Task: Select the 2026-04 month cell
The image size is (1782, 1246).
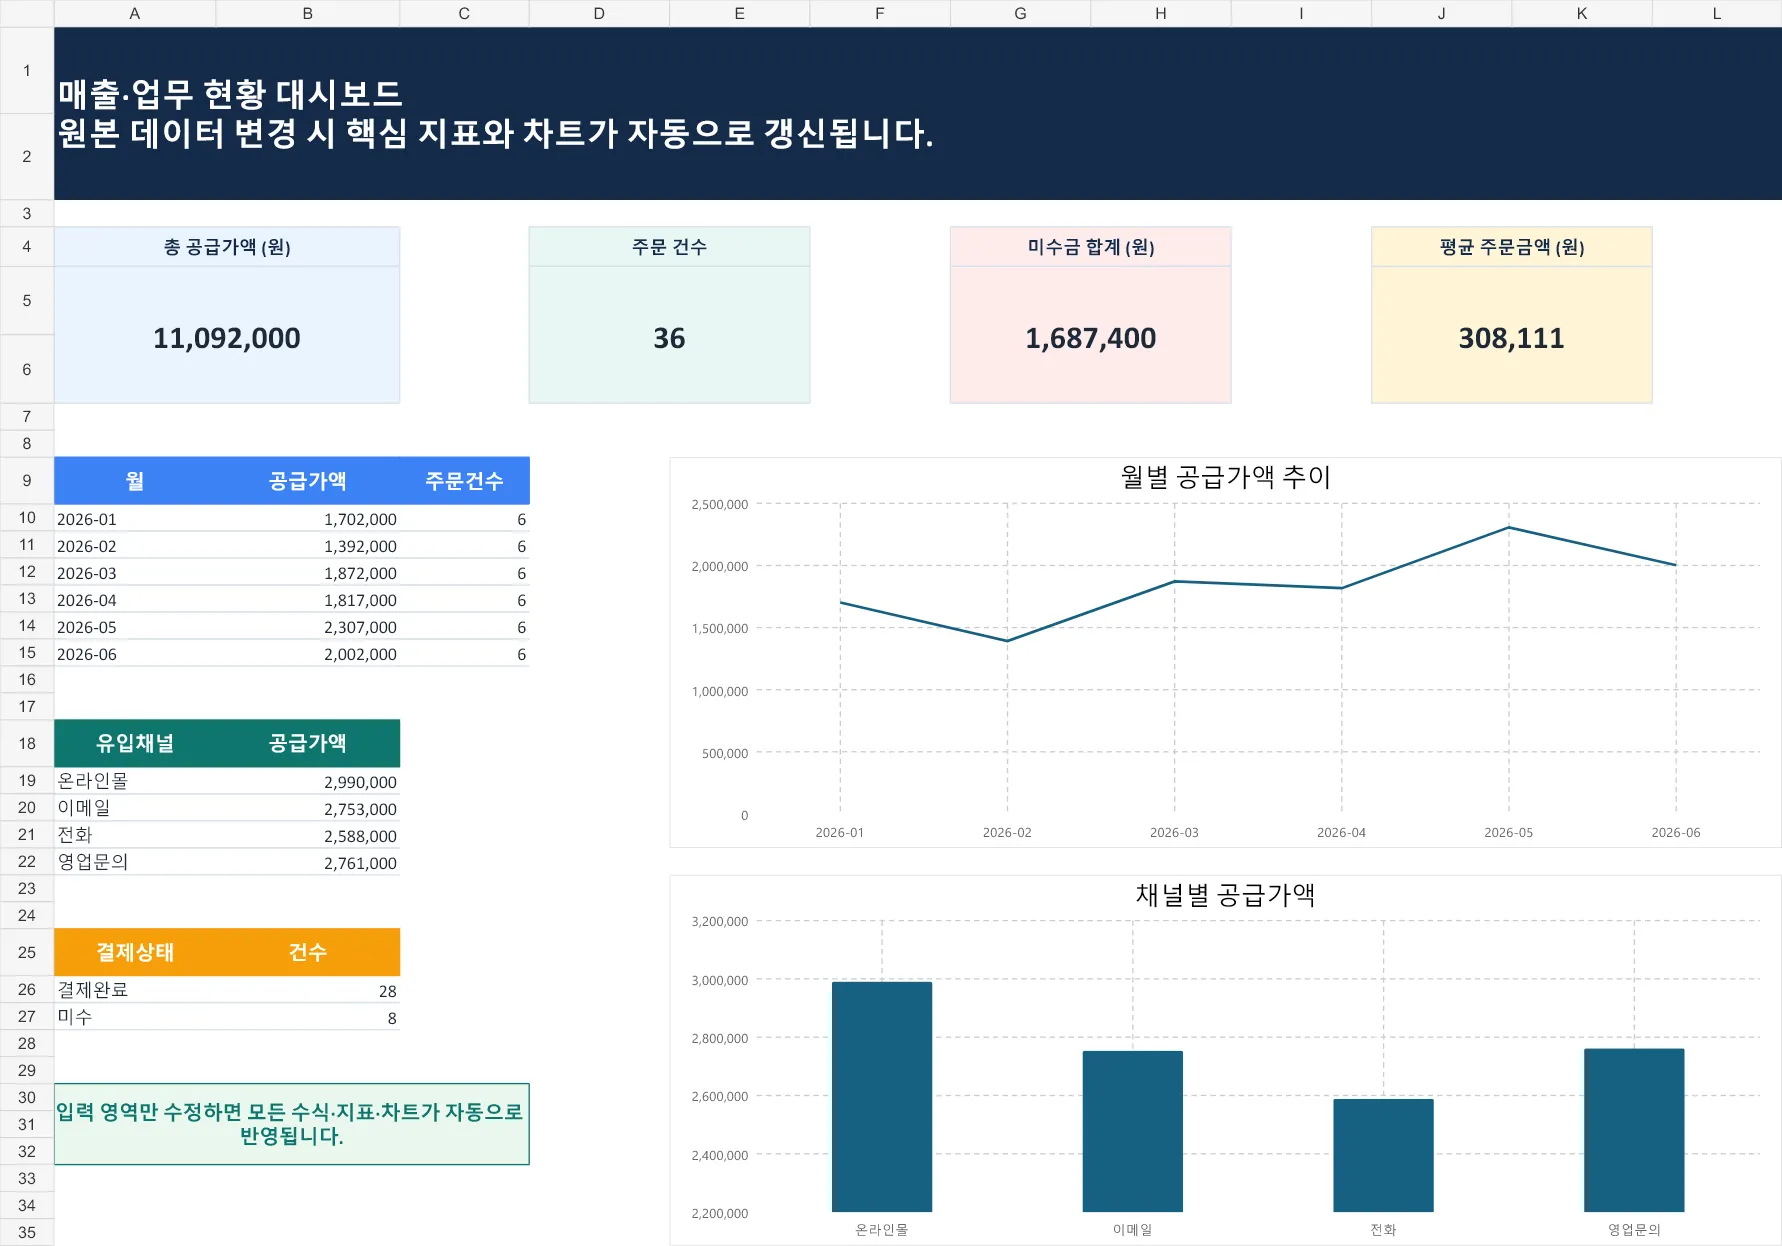Action: 135,600
